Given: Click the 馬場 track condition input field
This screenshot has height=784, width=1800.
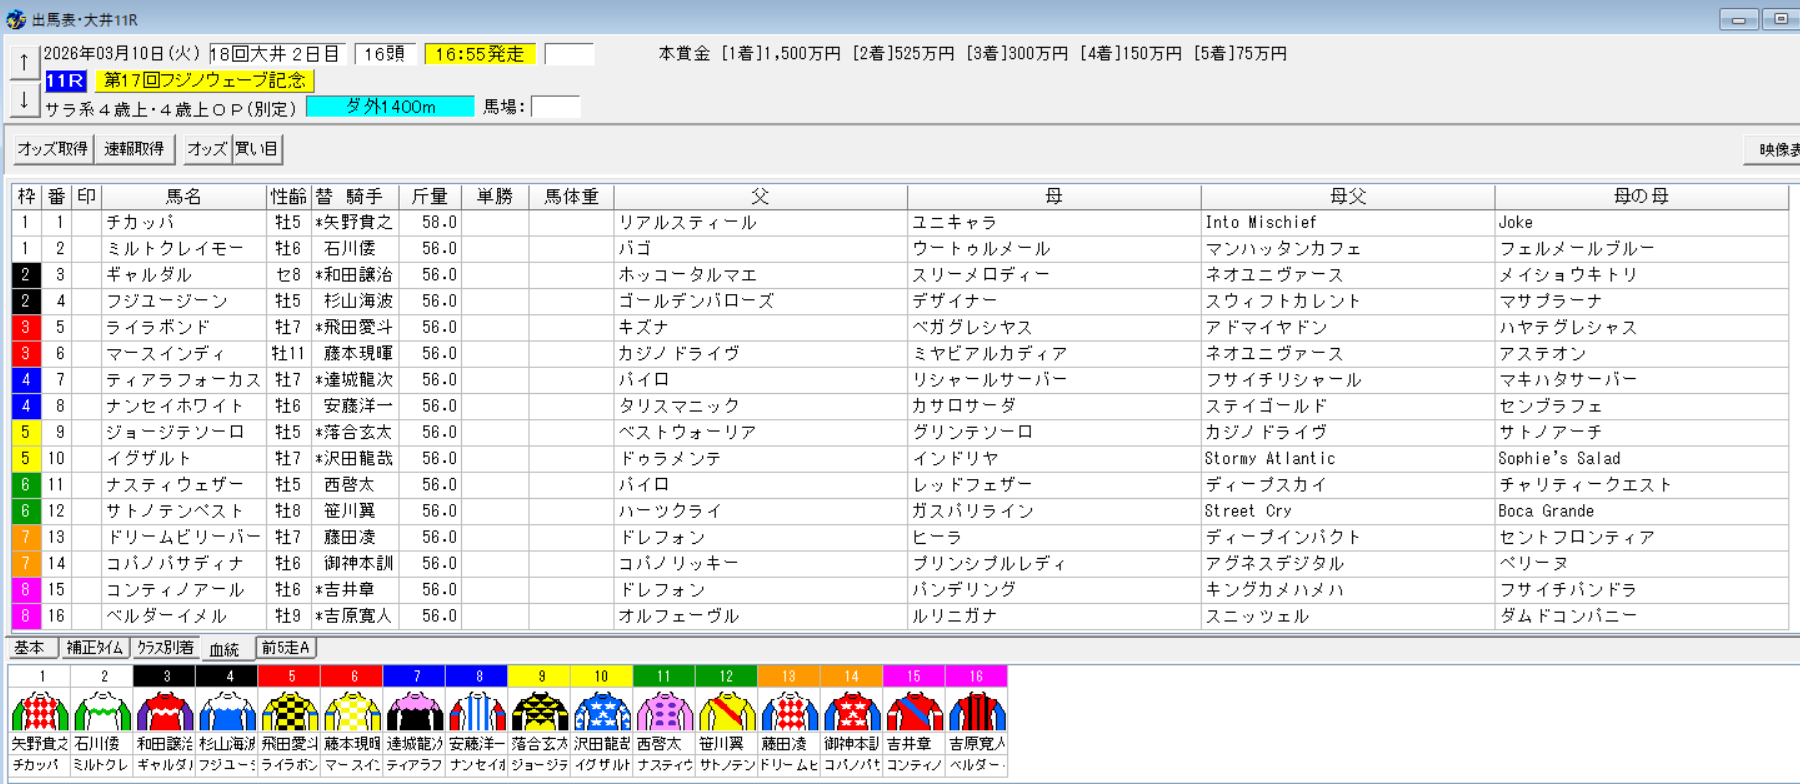Looking at the screenshot, I should tap(556, 107).
